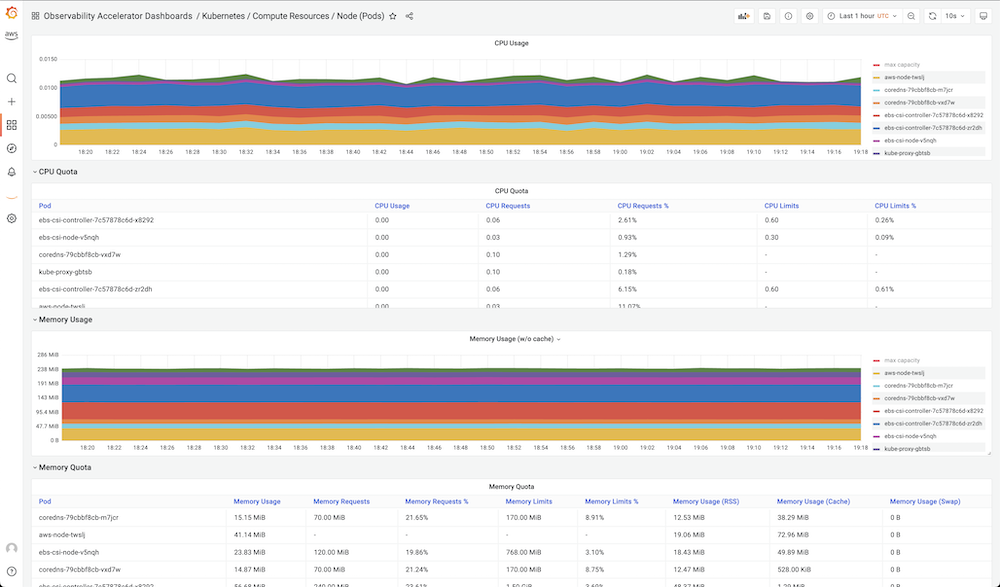
Task: Collapse the CPU Quota row
Action: pyautogui.click(x=55, y=172)
